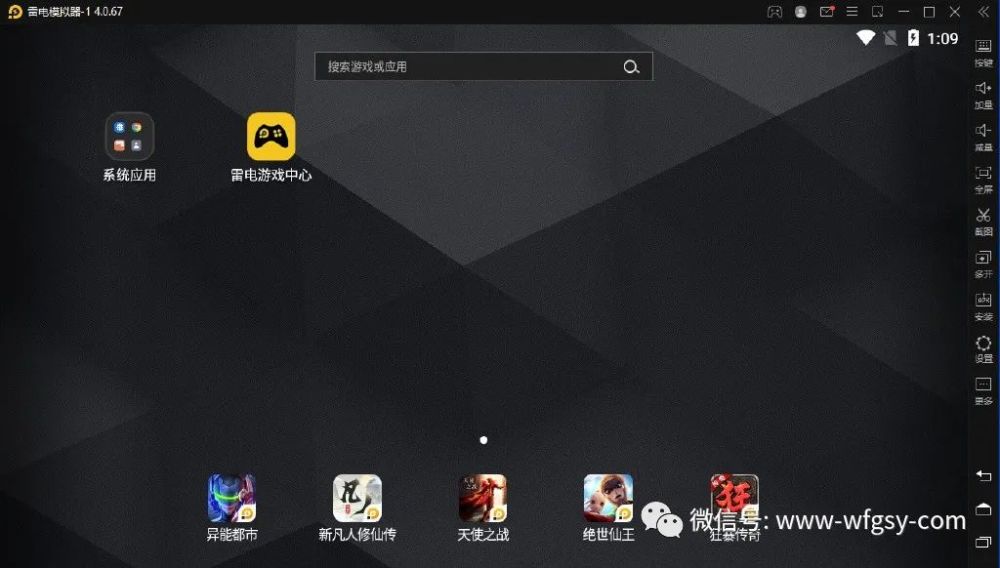1000x568 pixels.
Task: Collapse the right sidebar with double chevron
Action: 983,12
